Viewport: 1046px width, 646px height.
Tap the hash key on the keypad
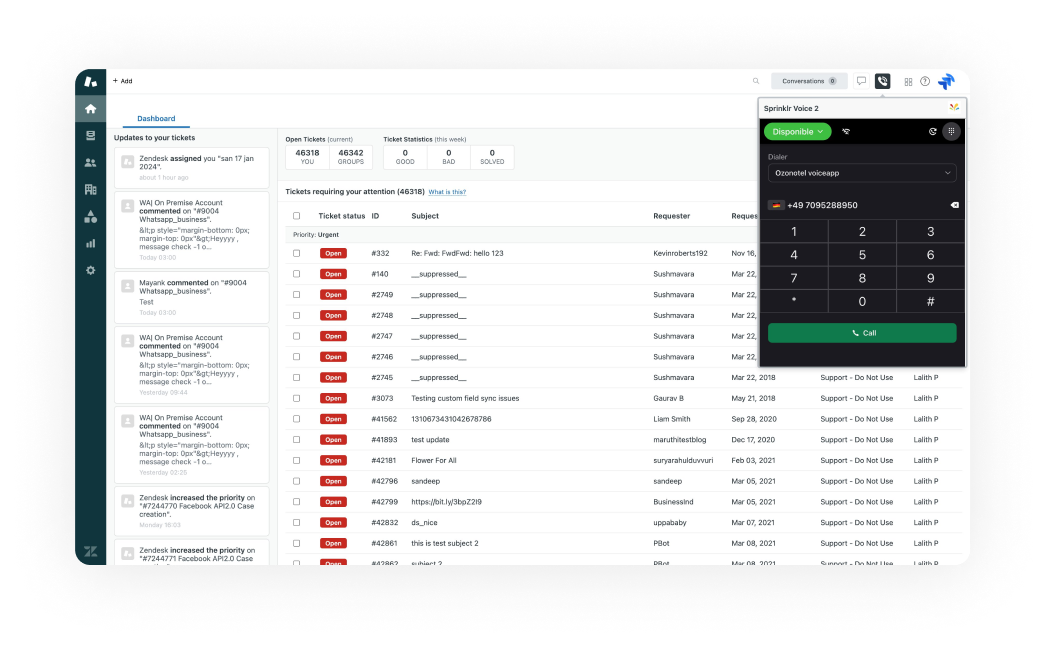(931, 302)
